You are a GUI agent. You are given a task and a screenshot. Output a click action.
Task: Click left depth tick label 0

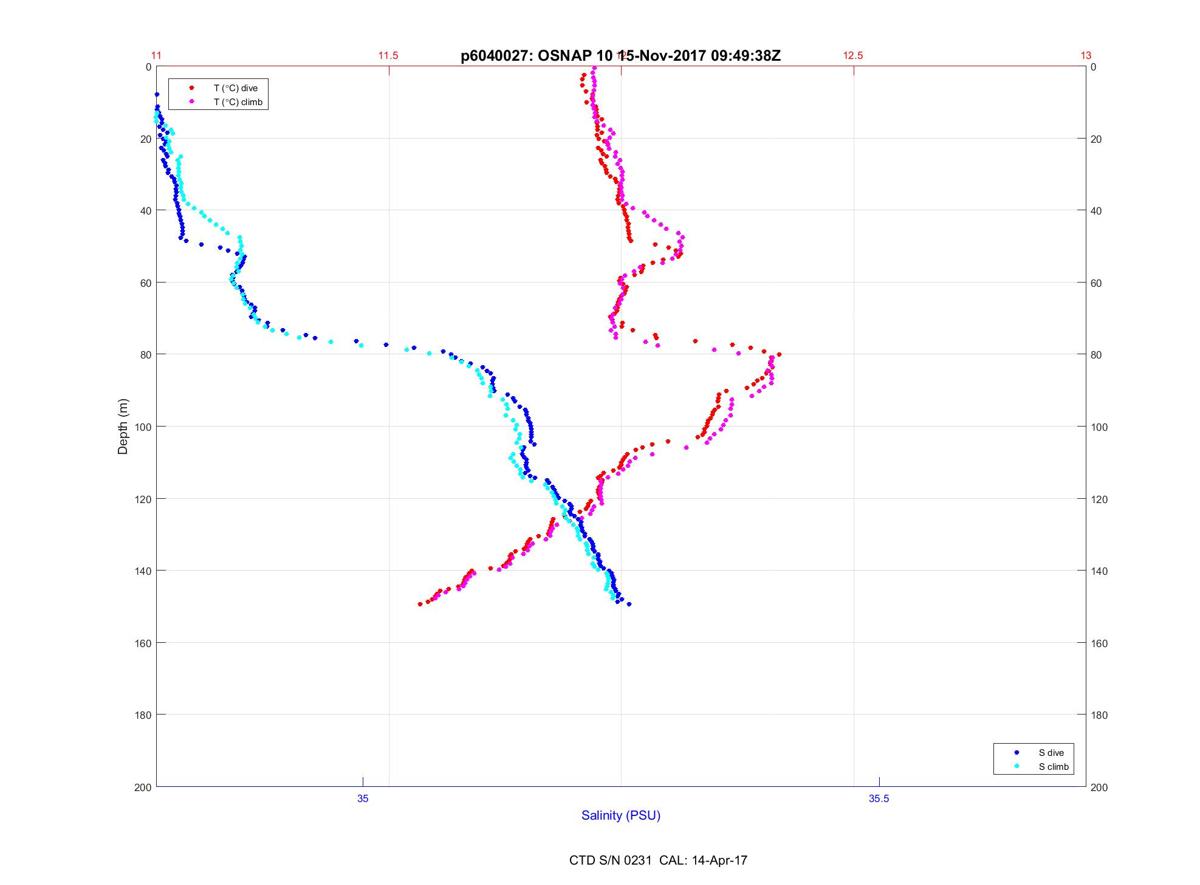(x=148, y=67)
